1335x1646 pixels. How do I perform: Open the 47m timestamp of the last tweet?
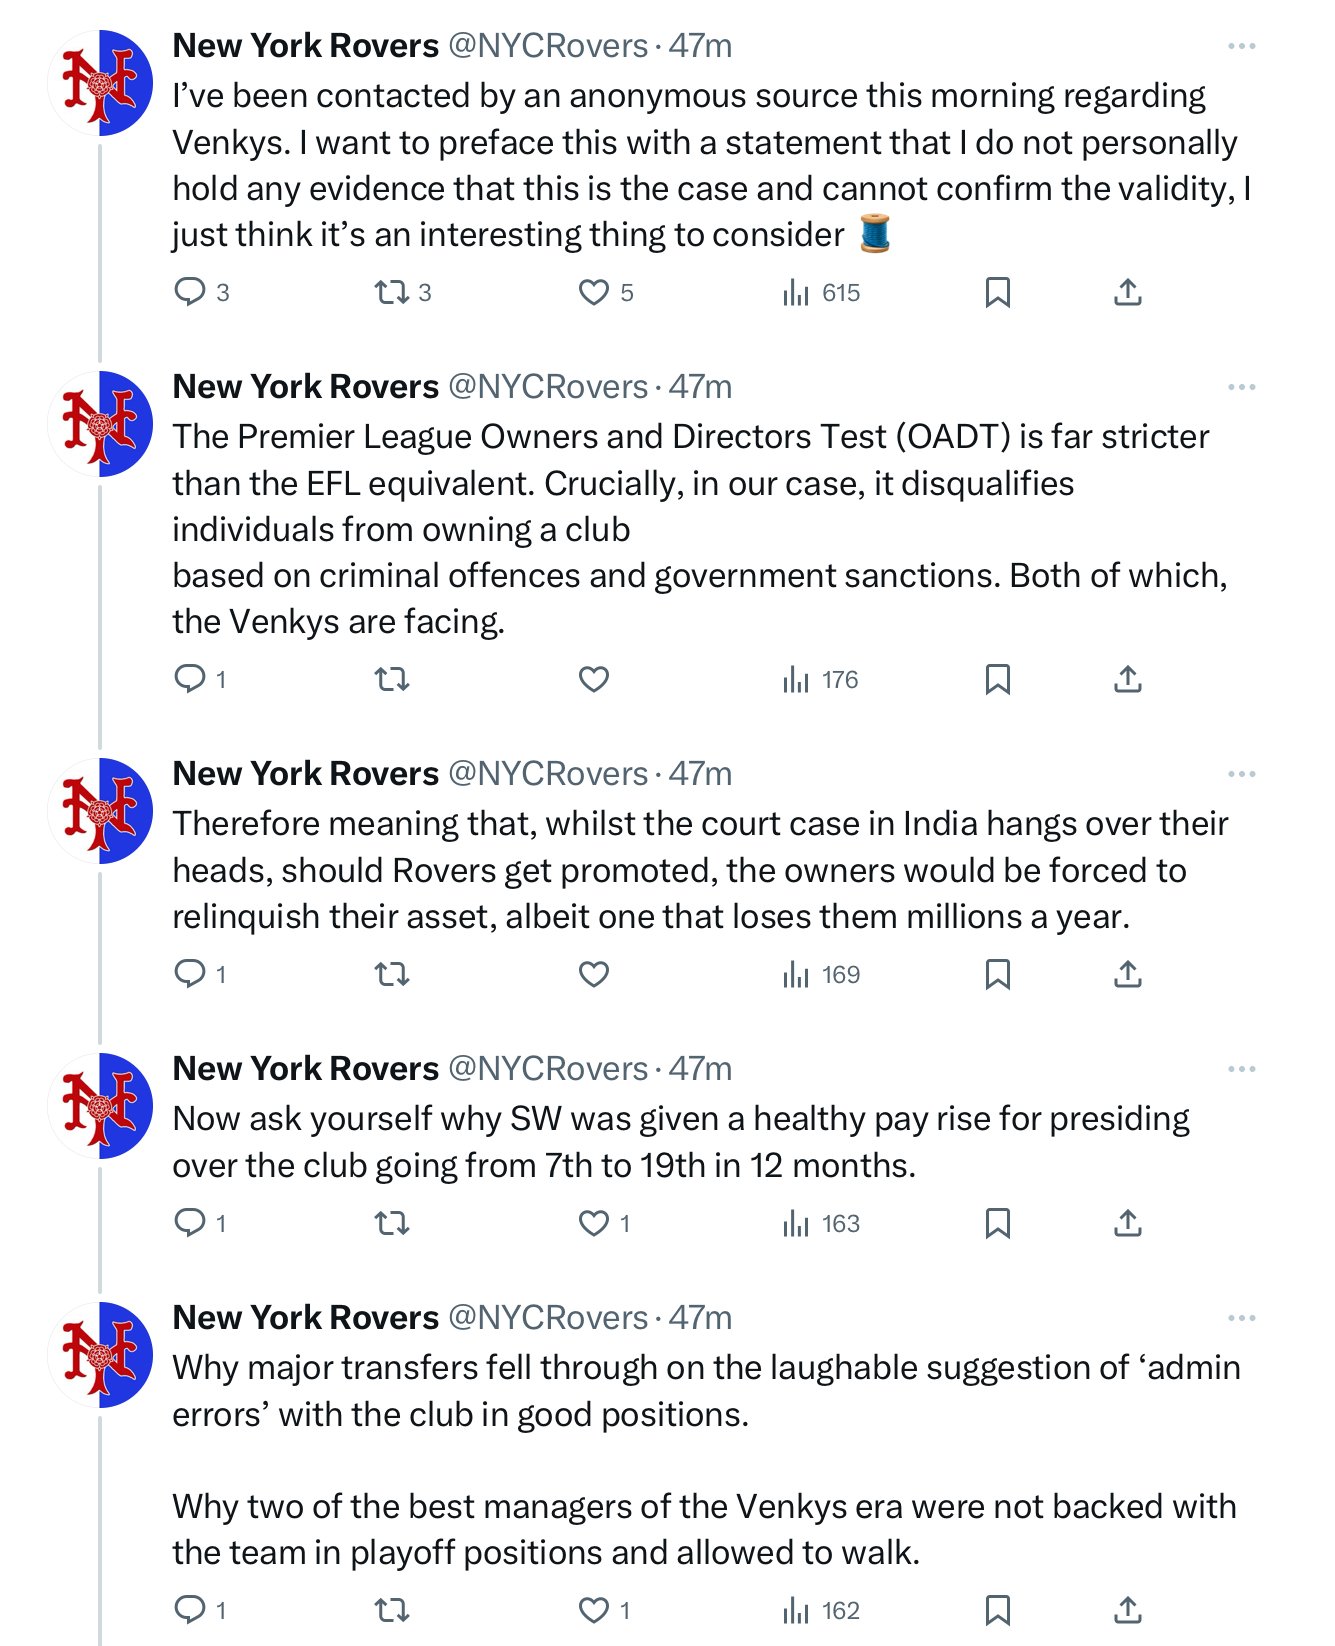[x=700, y=1318]
